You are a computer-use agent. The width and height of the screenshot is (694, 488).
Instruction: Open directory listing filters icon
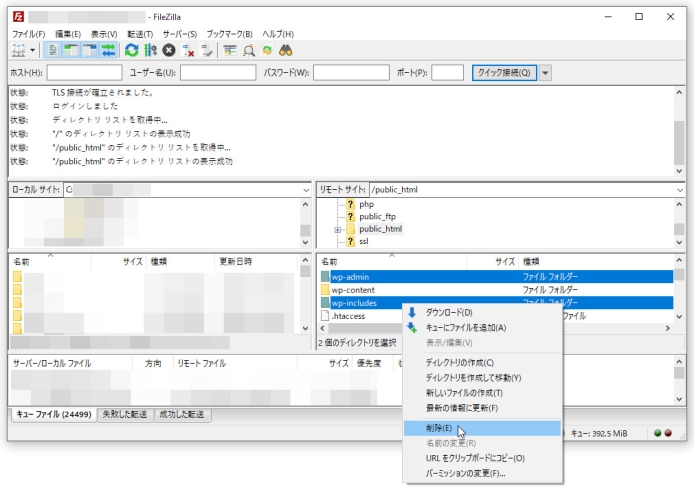[230, 50]
